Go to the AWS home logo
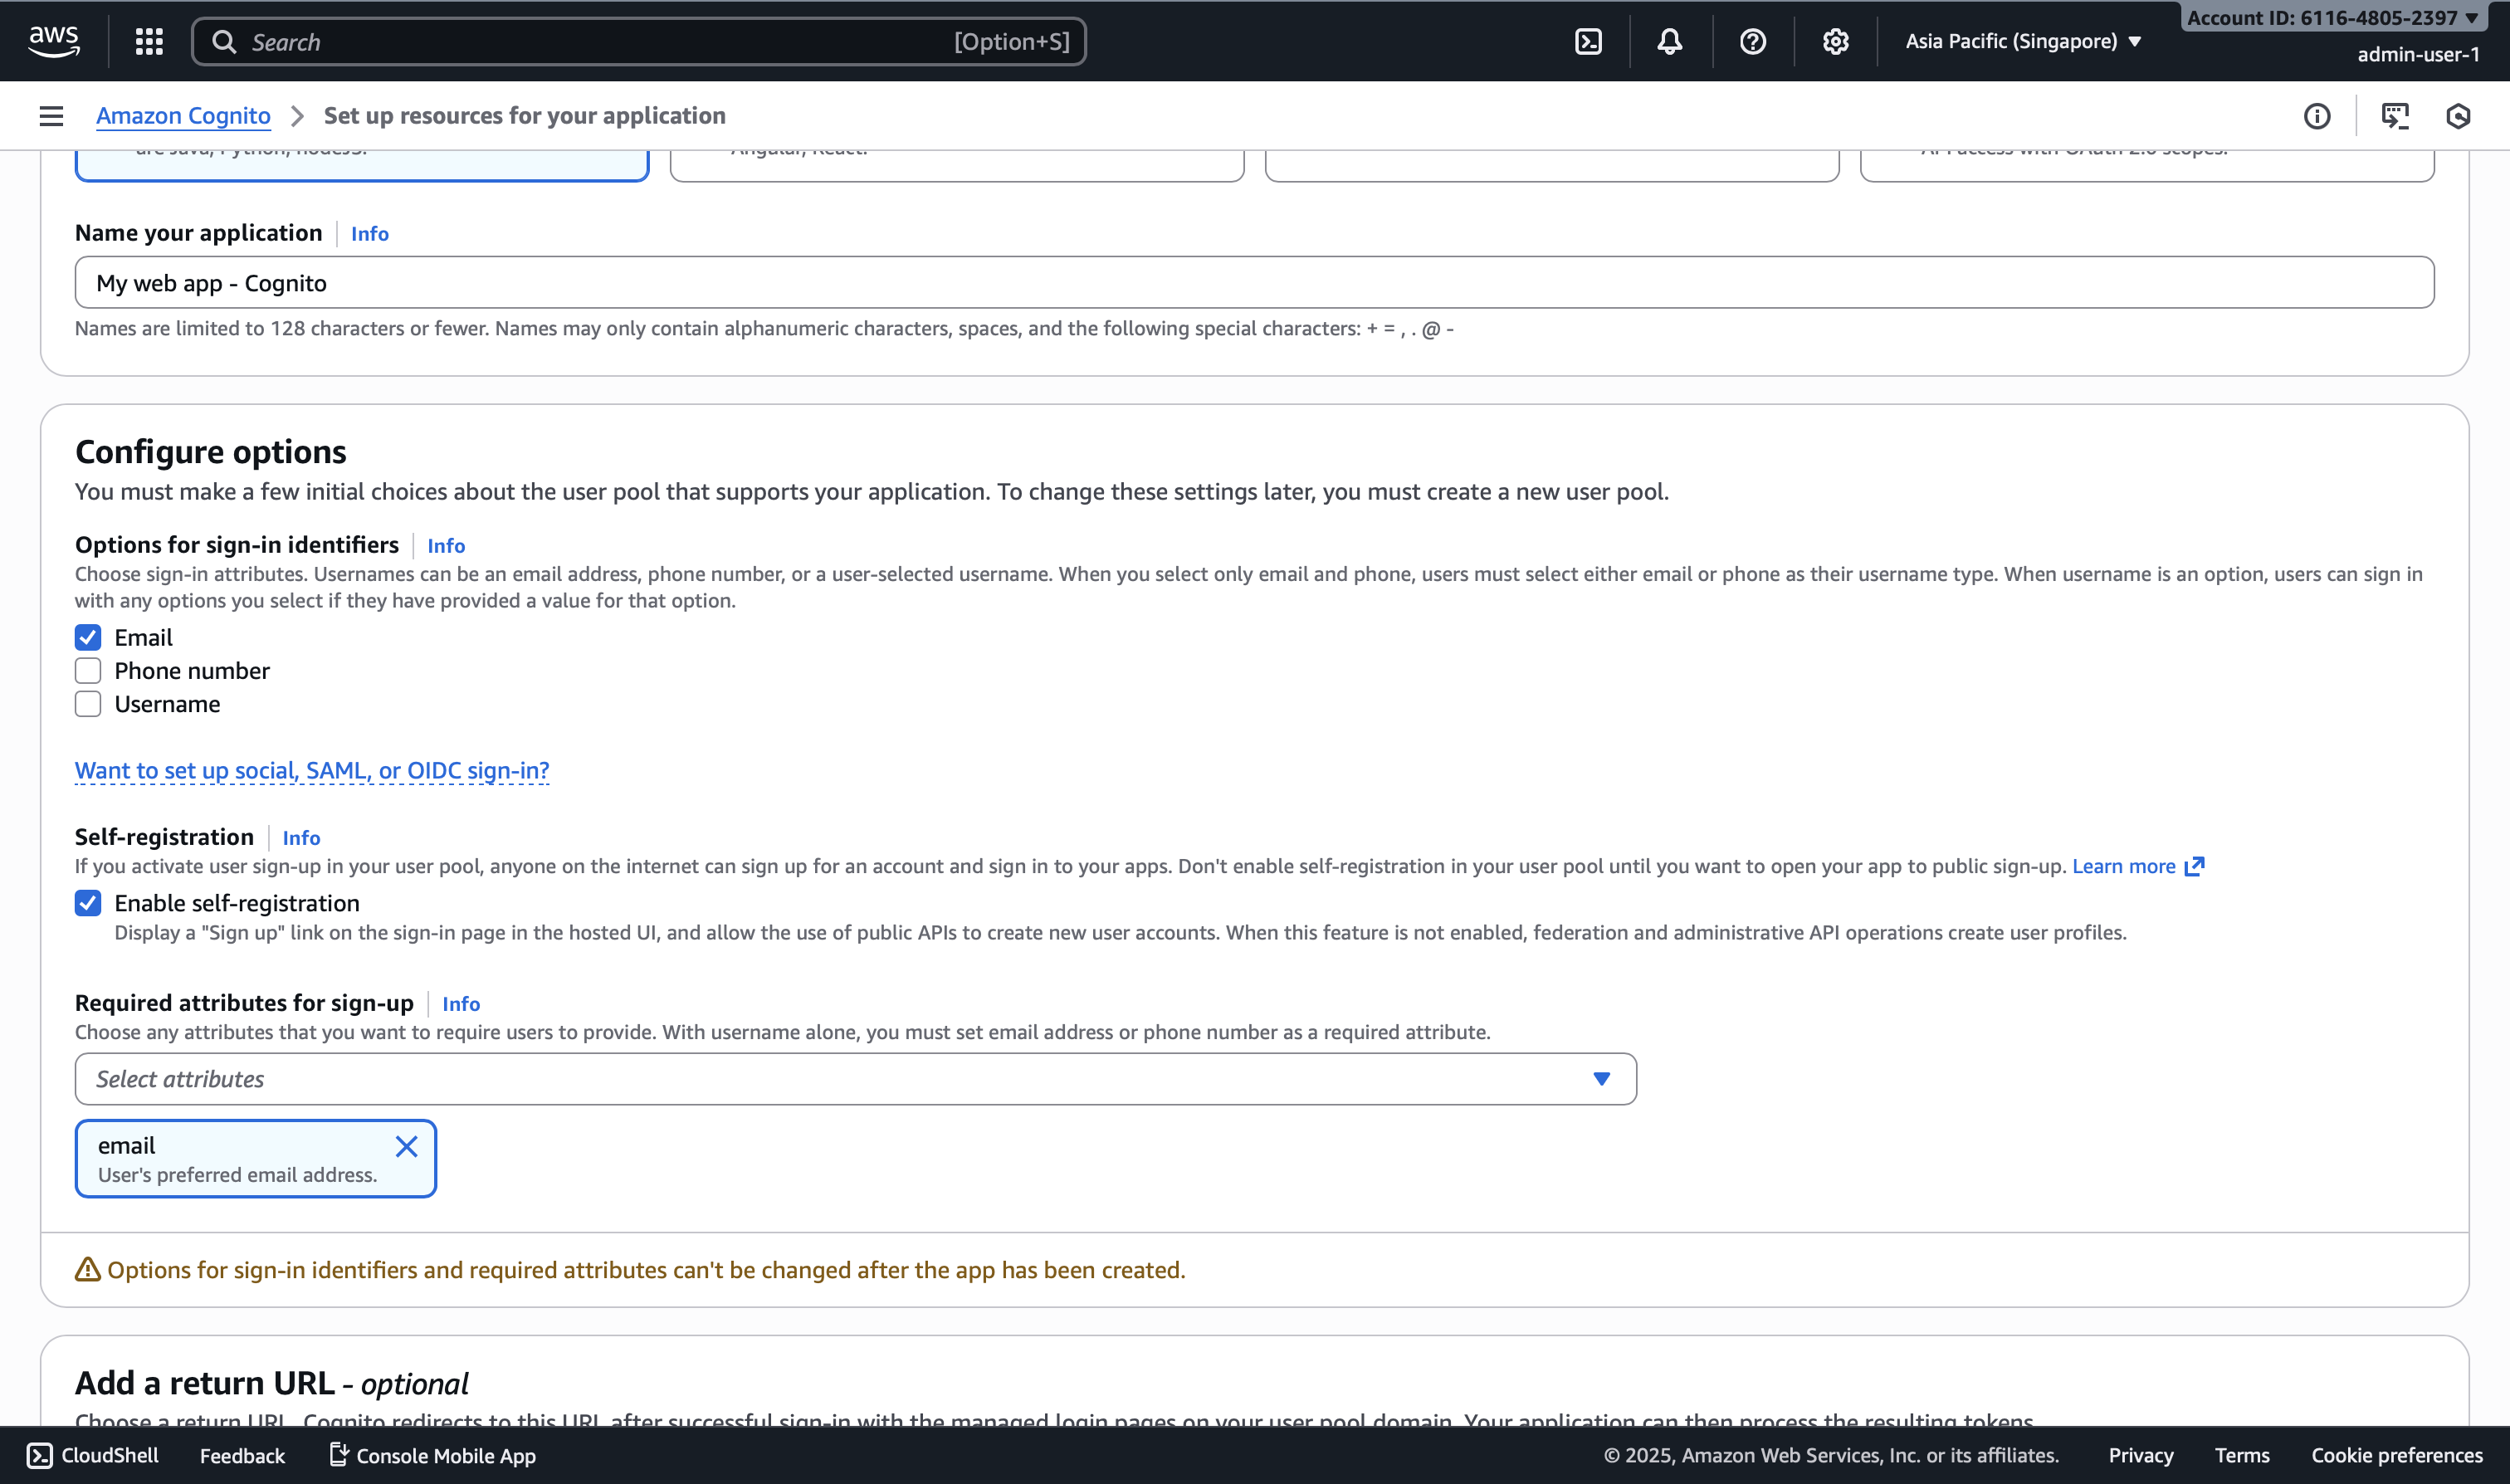The image size is (2510, 1484). coord(54,41)
